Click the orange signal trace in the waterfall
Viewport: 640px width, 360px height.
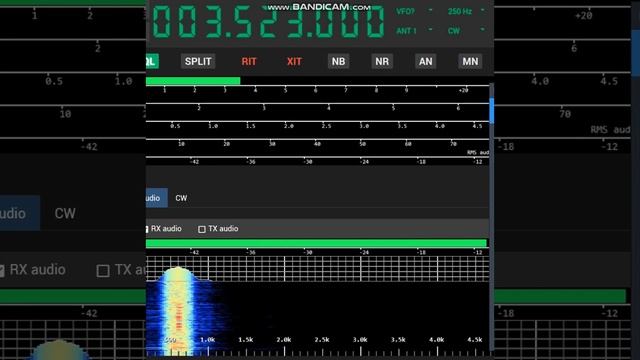coord(178,318)
